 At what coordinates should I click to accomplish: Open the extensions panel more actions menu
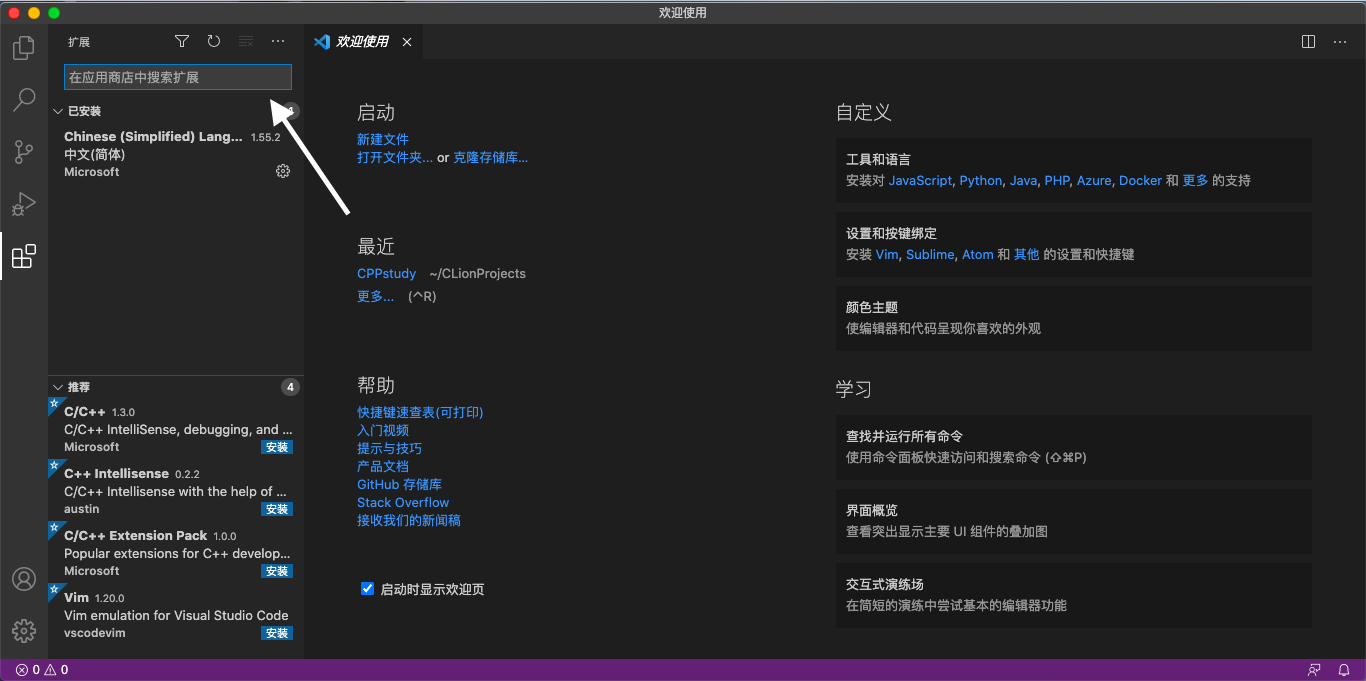tap(277, 41)
